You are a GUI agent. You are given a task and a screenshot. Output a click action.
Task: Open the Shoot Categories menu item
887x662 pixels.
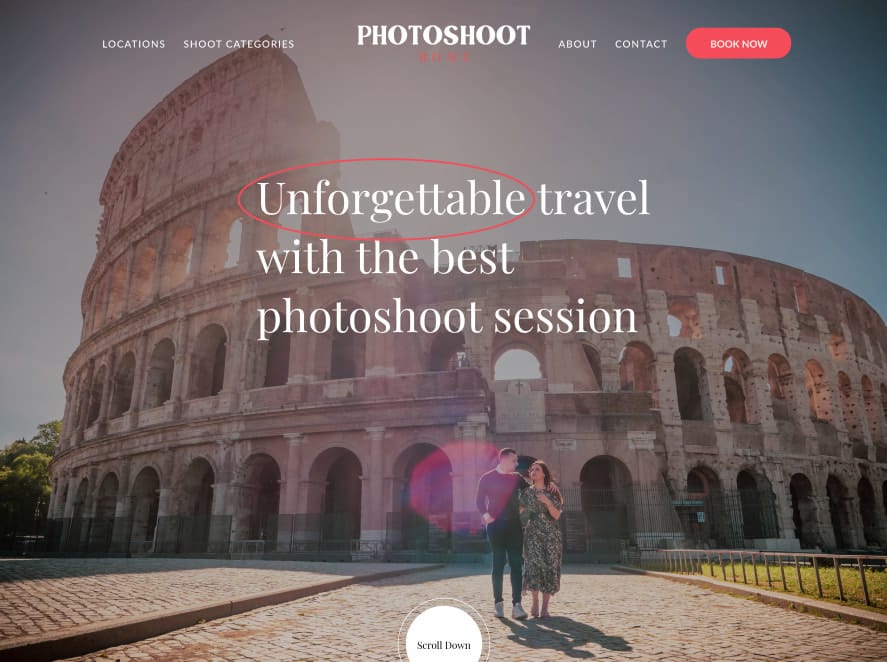239,44
